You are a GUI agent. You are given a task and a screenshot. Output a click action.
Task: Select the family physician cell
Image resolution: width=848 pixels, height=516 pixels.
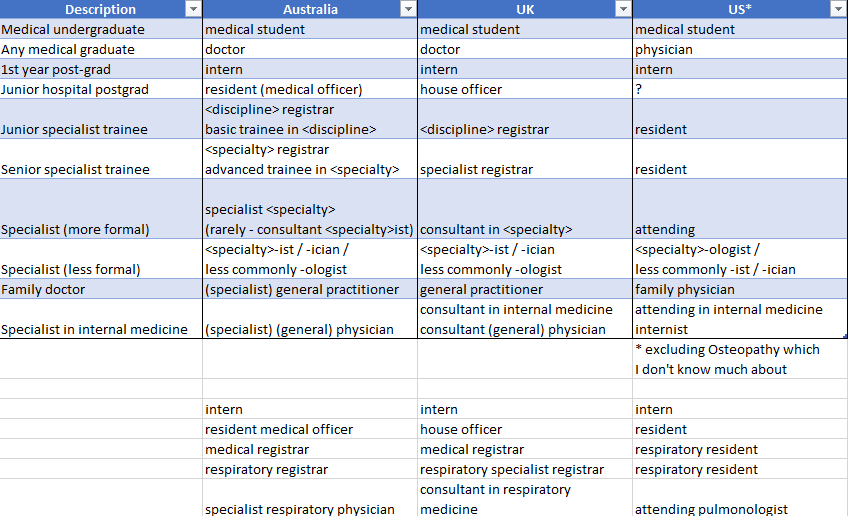[739, 289]
